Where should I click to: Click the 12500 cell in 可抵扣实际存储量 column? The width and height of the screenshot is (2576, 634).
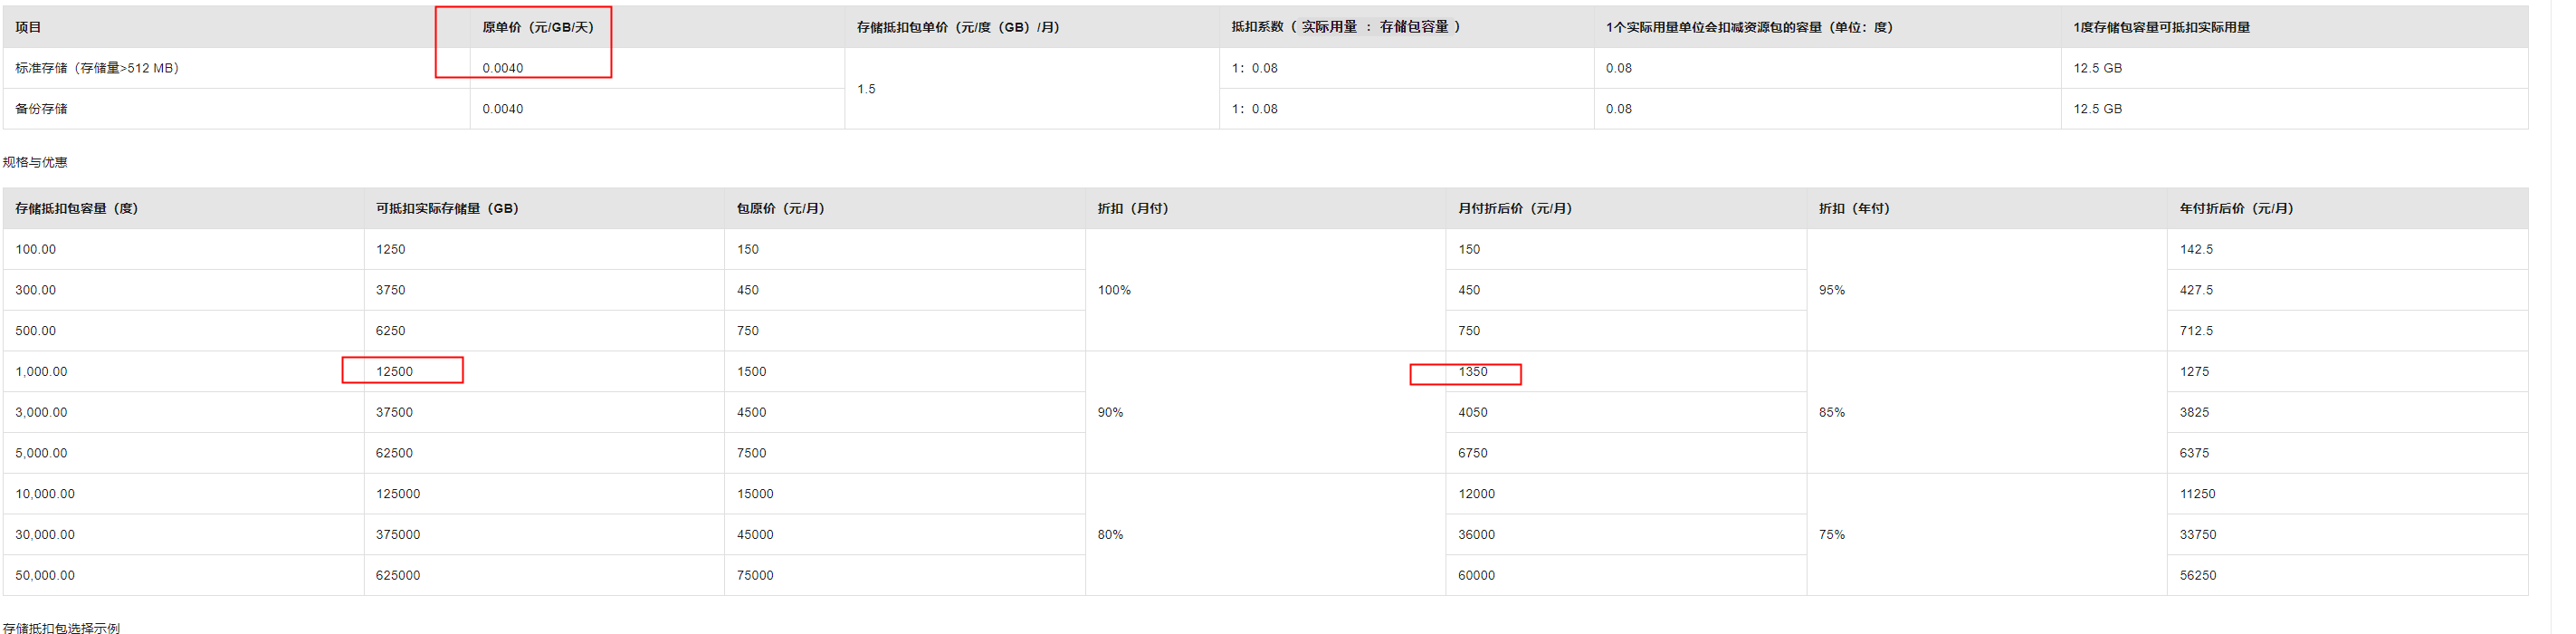pyautogui.click(x=394, y=372)
